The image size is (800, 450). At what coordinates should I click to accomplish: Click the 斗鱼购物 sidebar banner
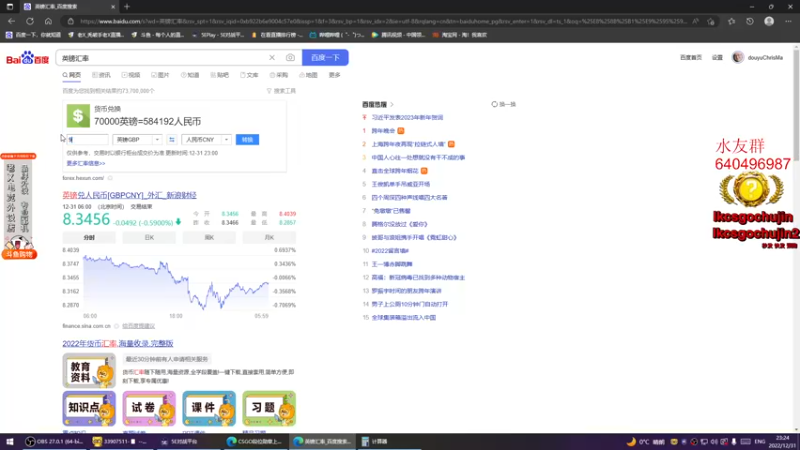tap(19, 207)
